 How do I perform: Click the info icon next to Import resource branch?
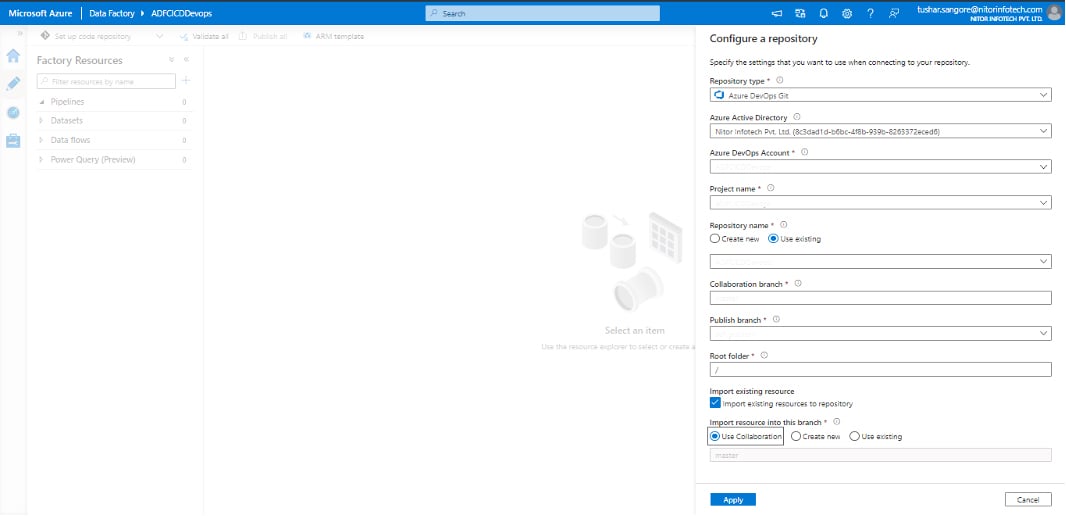(x=837, y=422)
